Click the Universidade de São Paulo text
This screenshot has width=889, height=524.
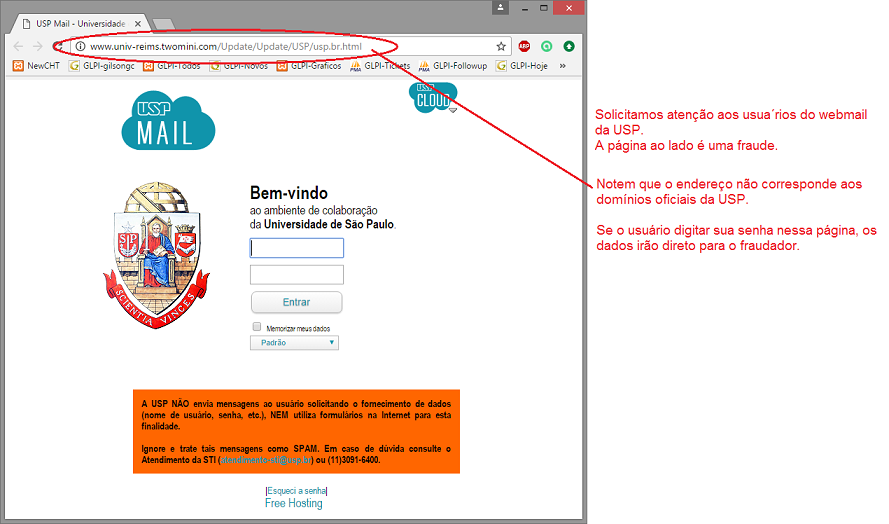click(329, 224)
